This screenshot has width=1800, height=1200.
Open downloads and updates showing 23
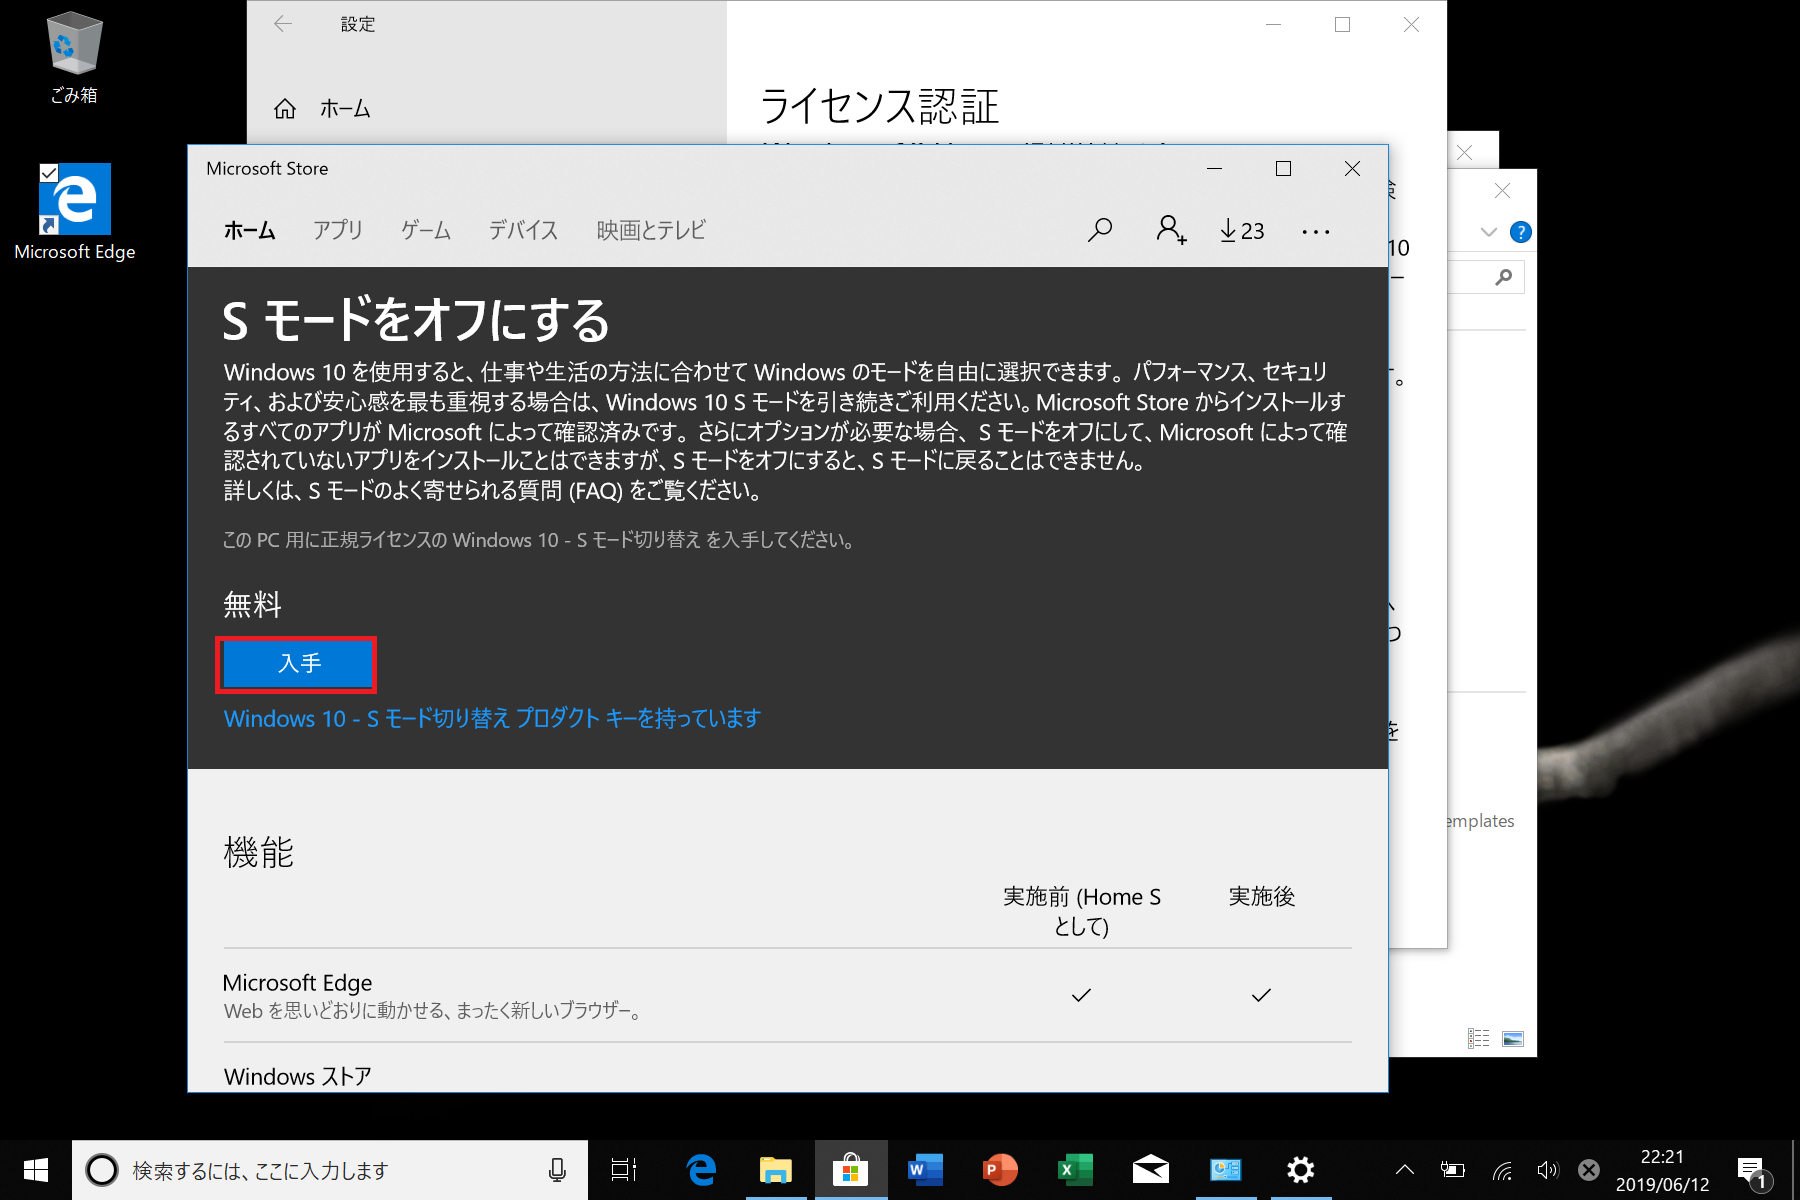point(1242,231)
